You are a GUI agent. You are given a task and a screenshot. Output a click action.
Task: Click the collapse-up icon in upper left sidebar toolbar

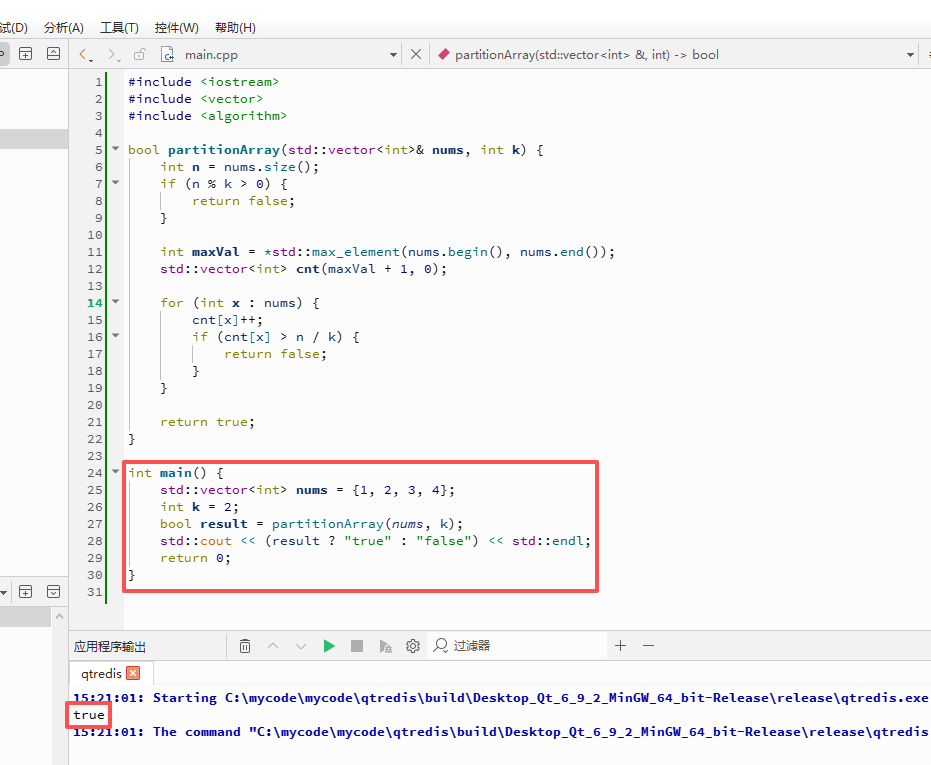coord(53,54)
